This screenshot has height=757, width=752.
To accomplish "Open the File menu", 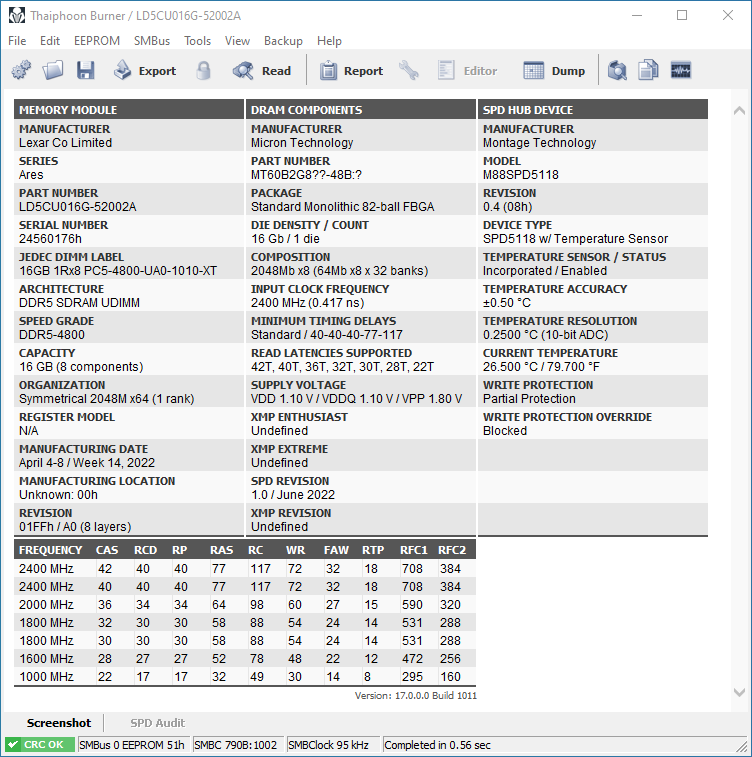I will click(x=17, y=41).
